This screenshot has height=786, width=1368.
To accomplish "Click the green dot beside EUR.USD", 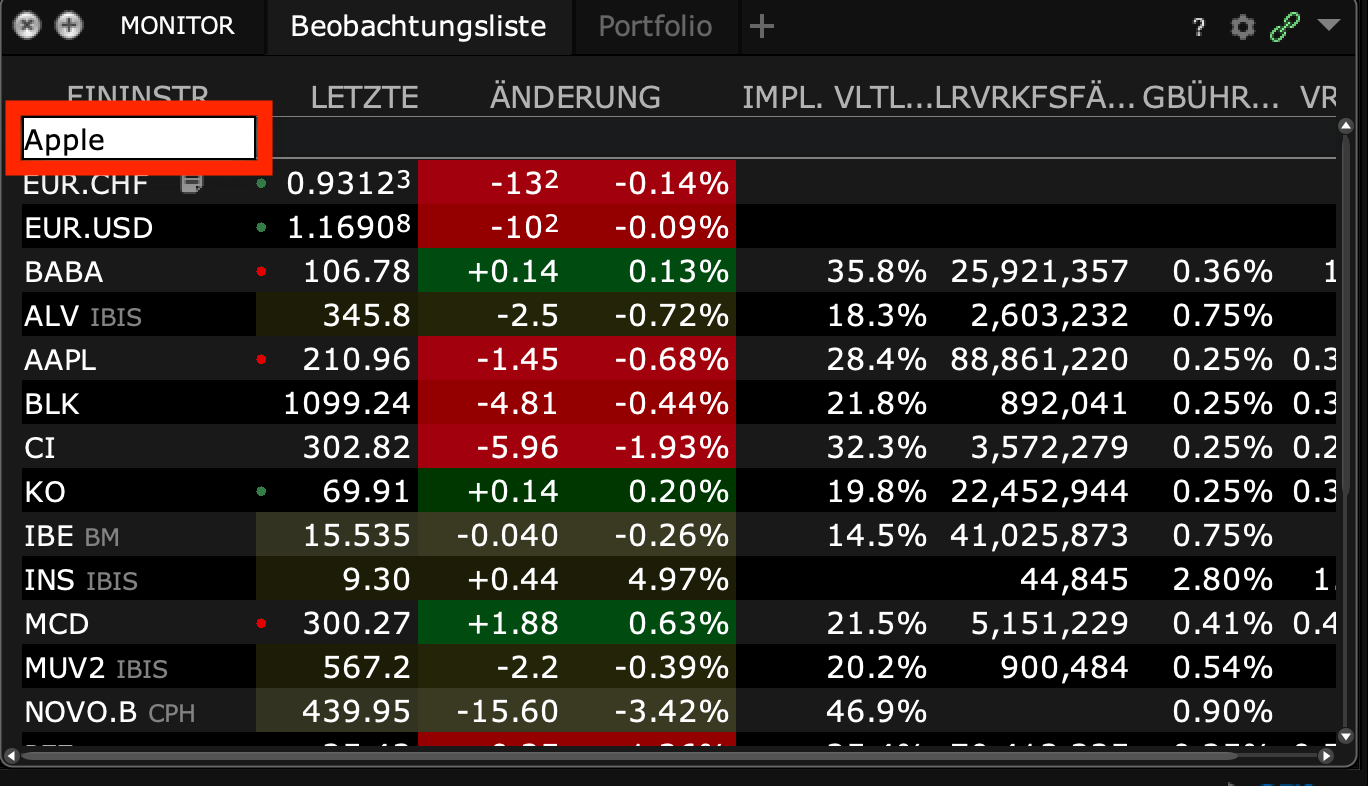I will [261, 226].
